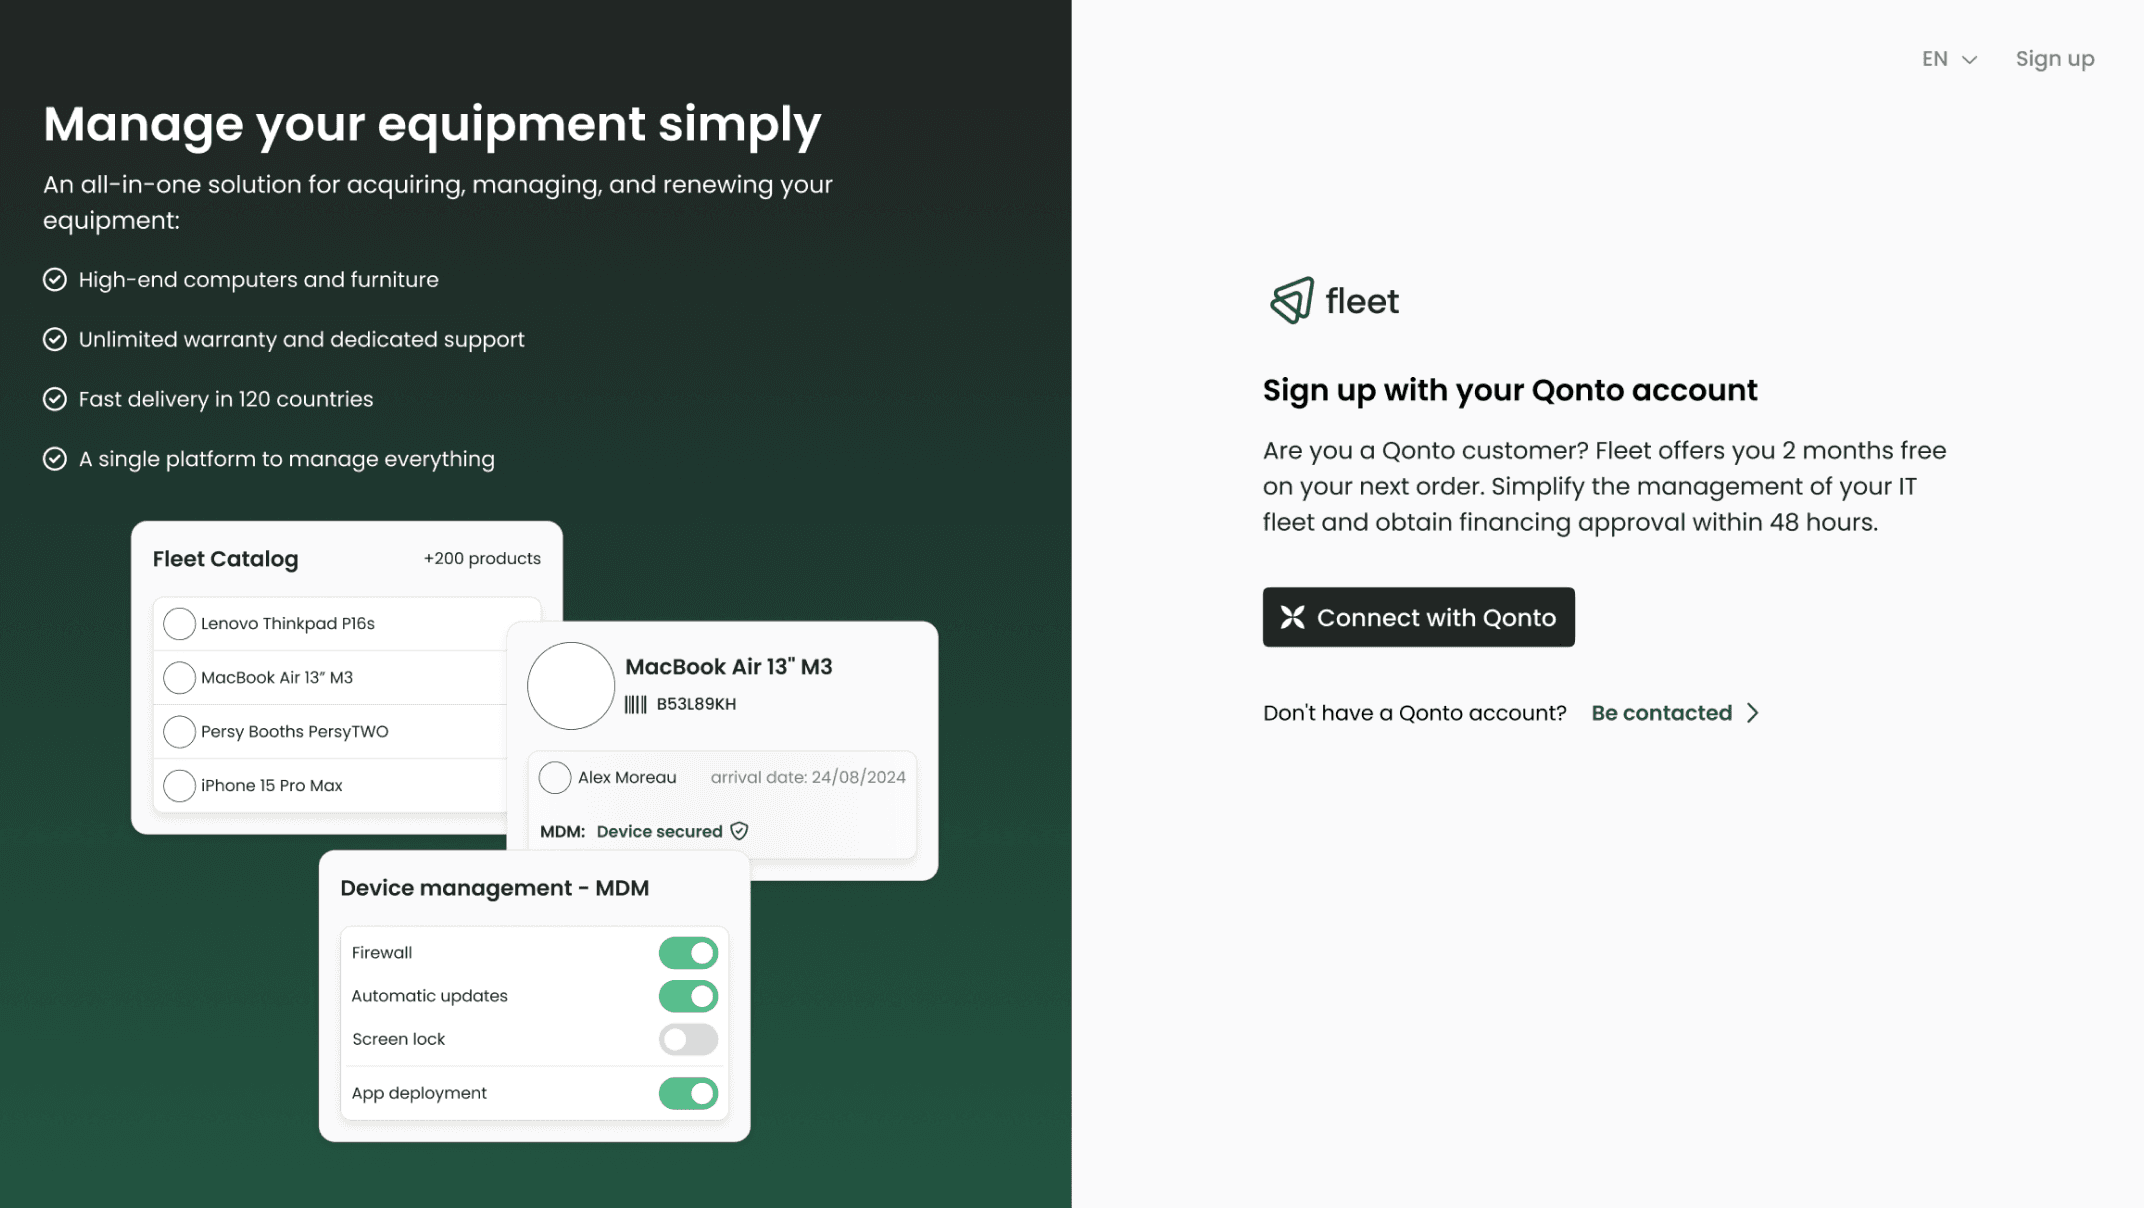Image resolution: width=2144 pixels, height=1208 pixels.
Task: Enable the Screen lock toggle
Action: [x=688, y=1039]
